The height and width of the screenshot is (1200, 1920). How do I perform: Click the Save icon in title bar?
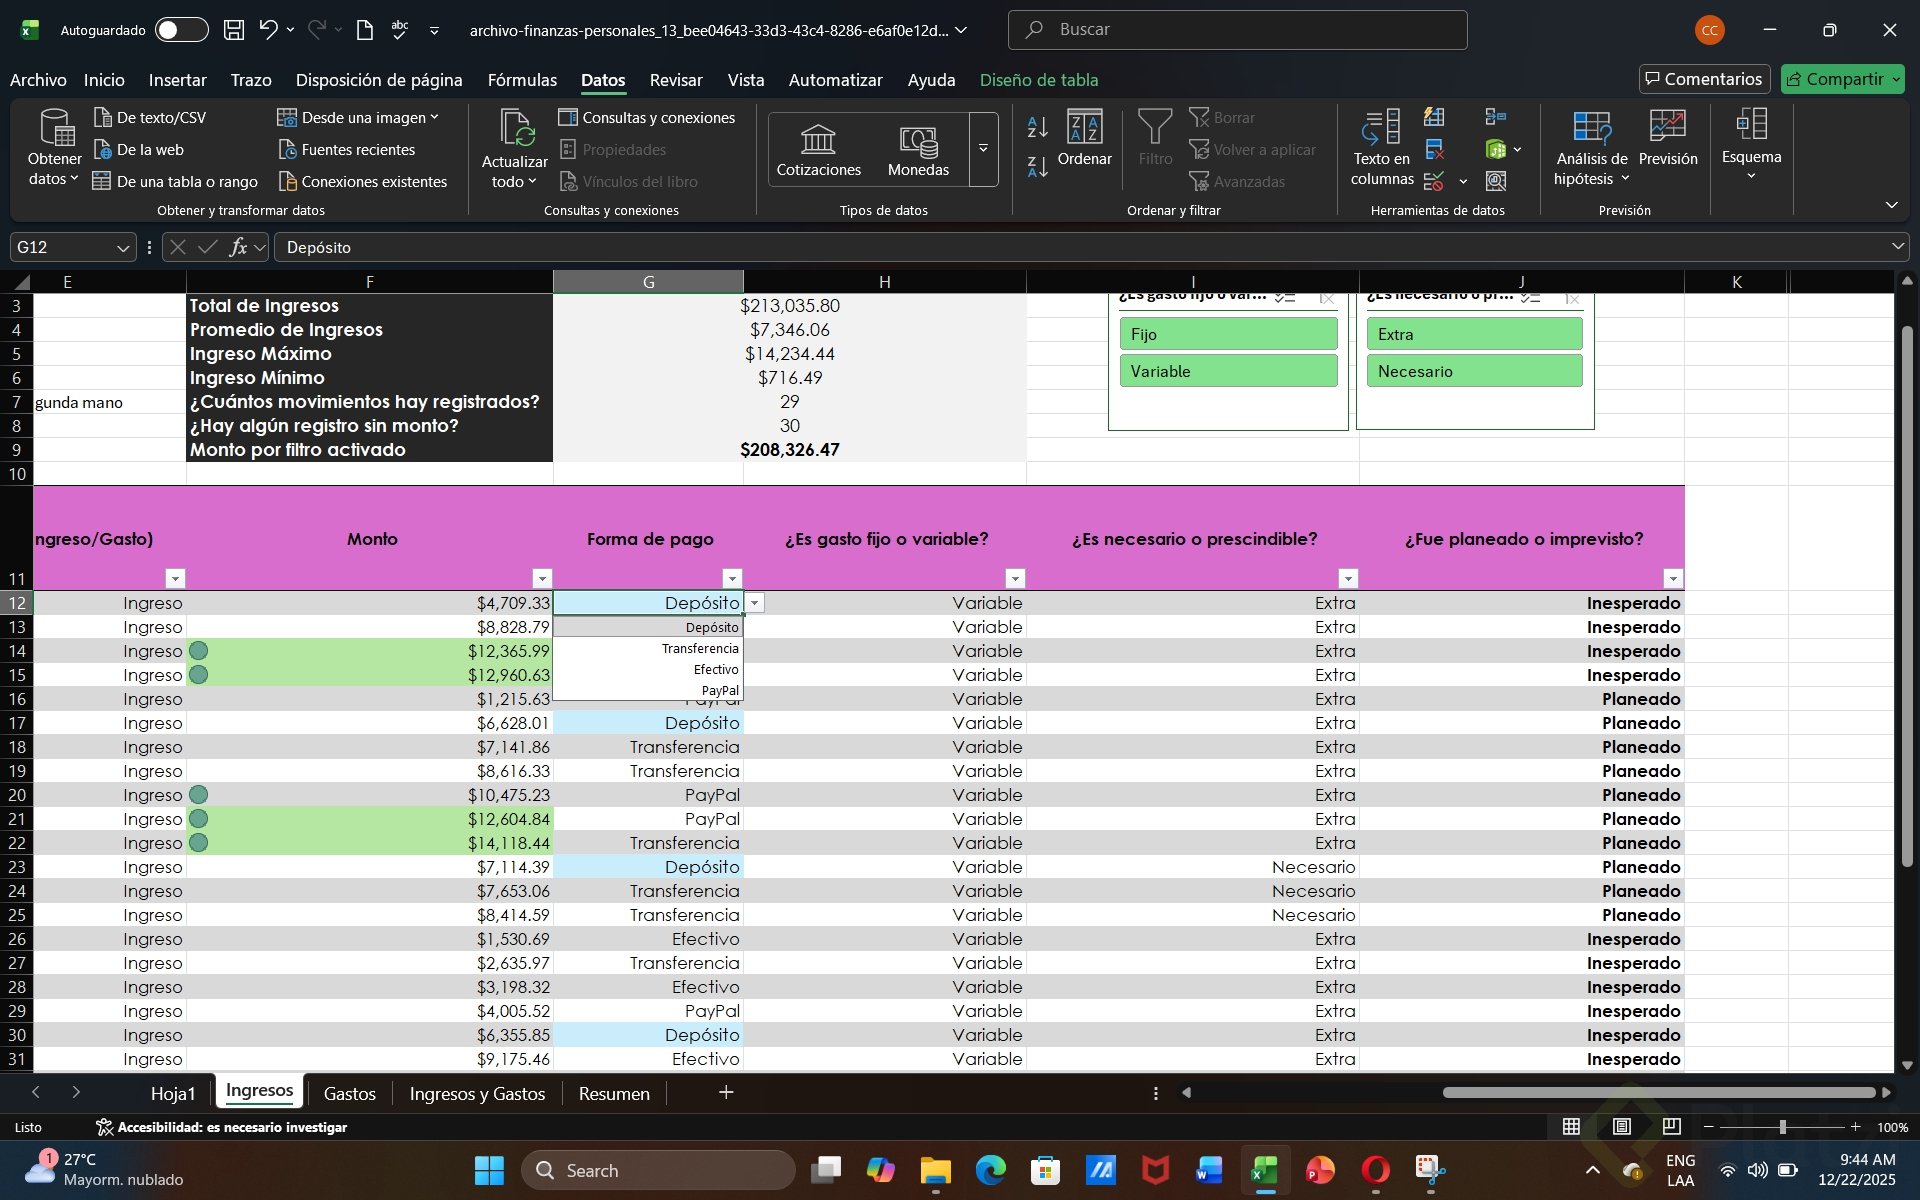(234, 30)
